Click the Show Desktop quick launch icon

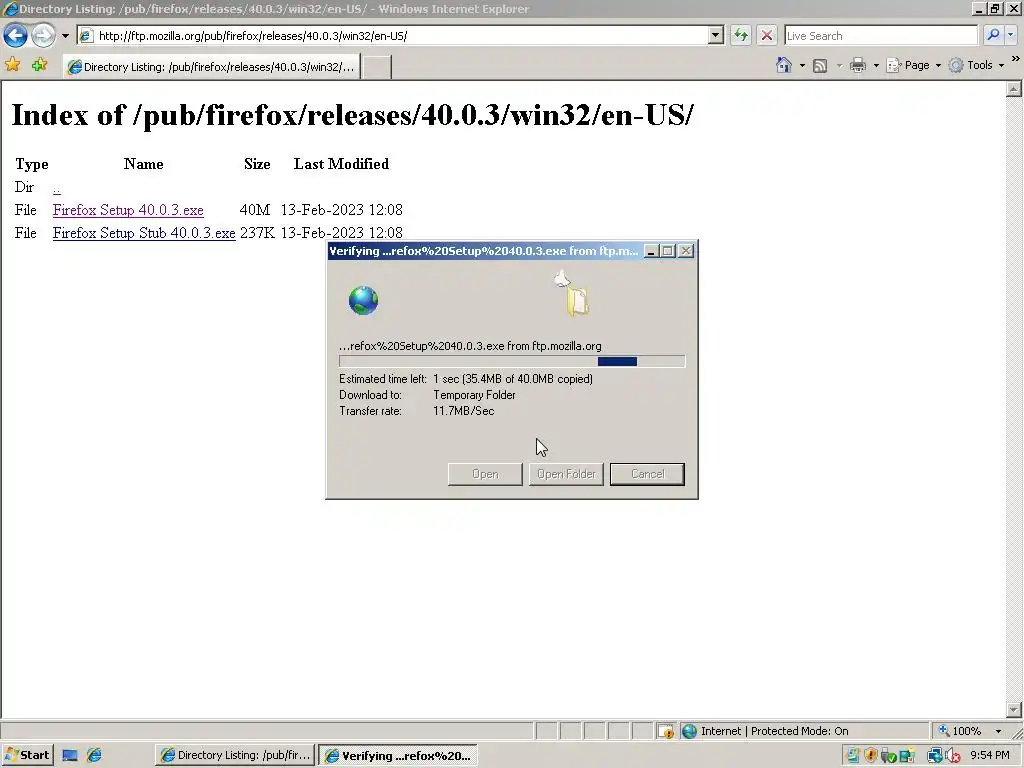(x=70, y=756)
